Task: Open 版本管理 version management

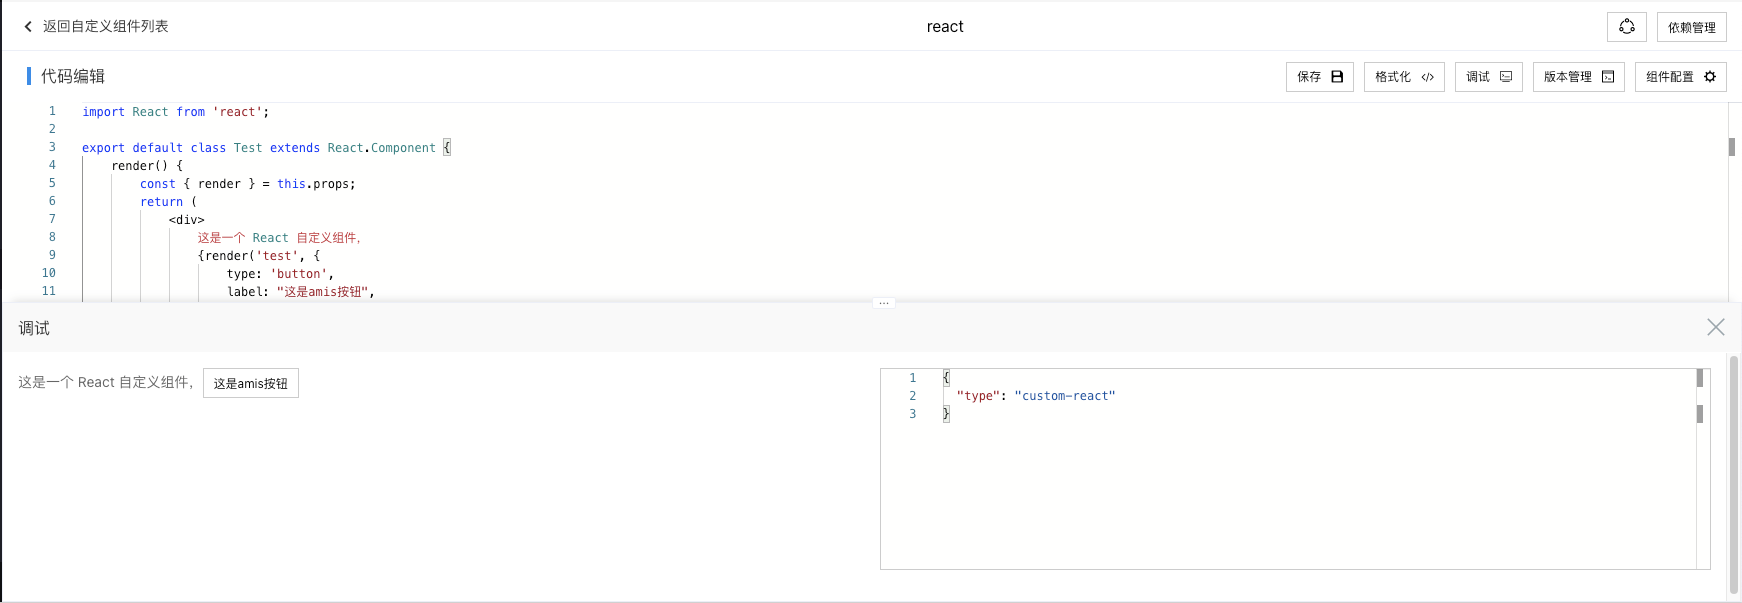Action: [x=1578, y=77]
